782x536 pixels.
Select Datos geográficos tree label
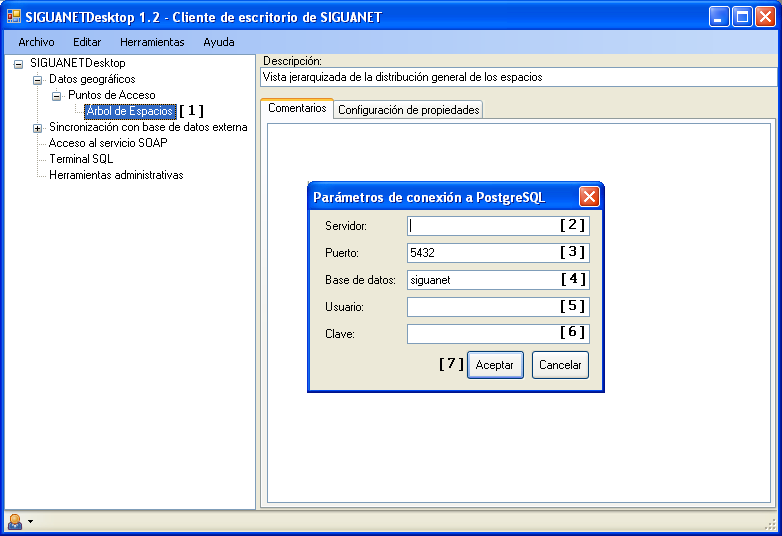[x=92, y=79]
